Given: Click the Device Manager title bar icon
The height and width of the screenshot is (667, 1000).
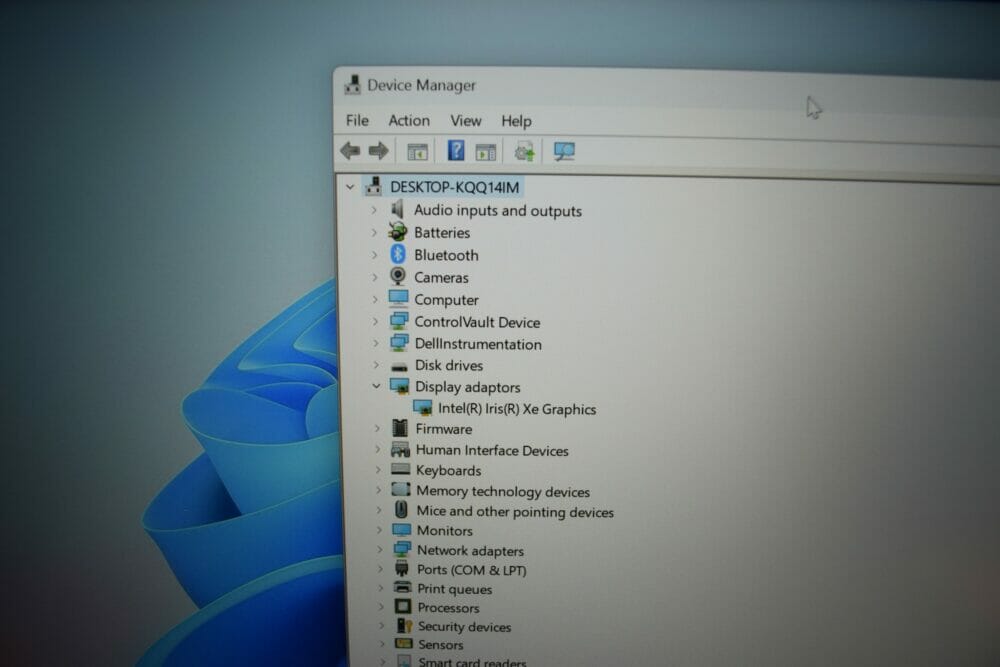Looking at the screenshot, I should 353,85.
